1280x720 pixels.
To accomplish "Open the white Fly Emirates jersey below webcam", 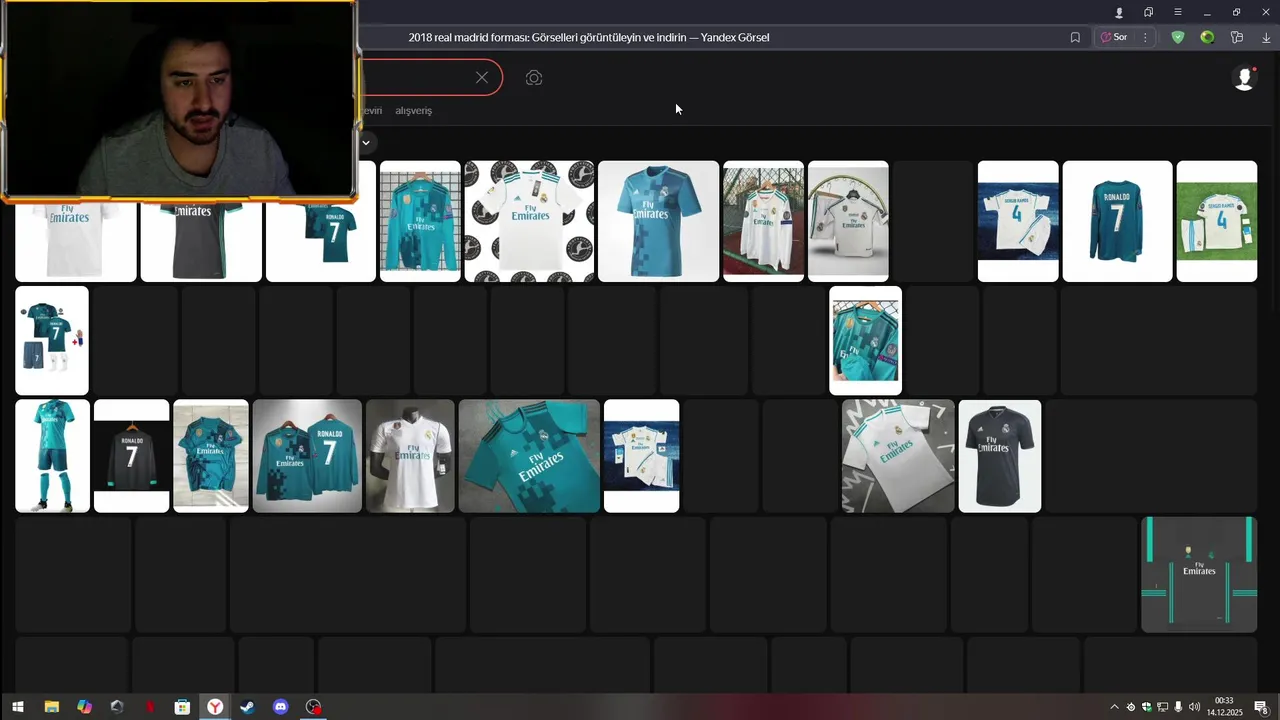I will tap(76, 241).
